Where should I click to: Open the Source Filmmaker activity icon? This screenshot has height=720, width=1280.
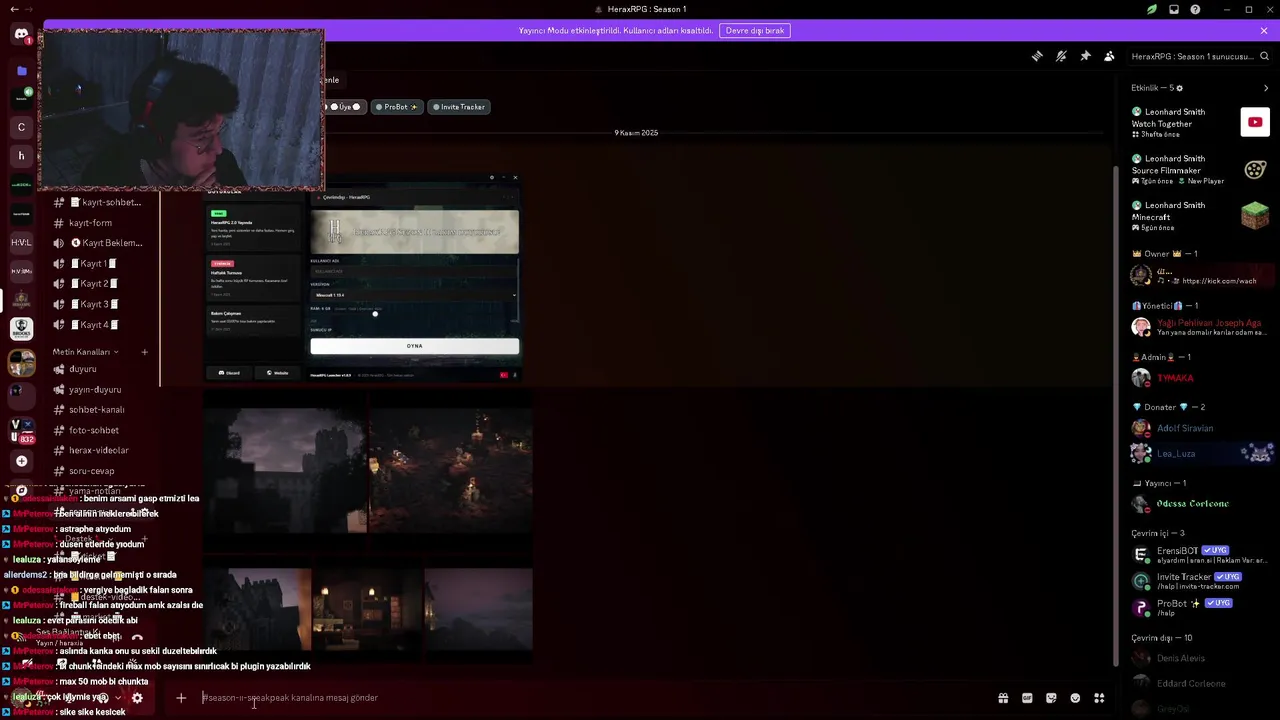coord(1255,169)
